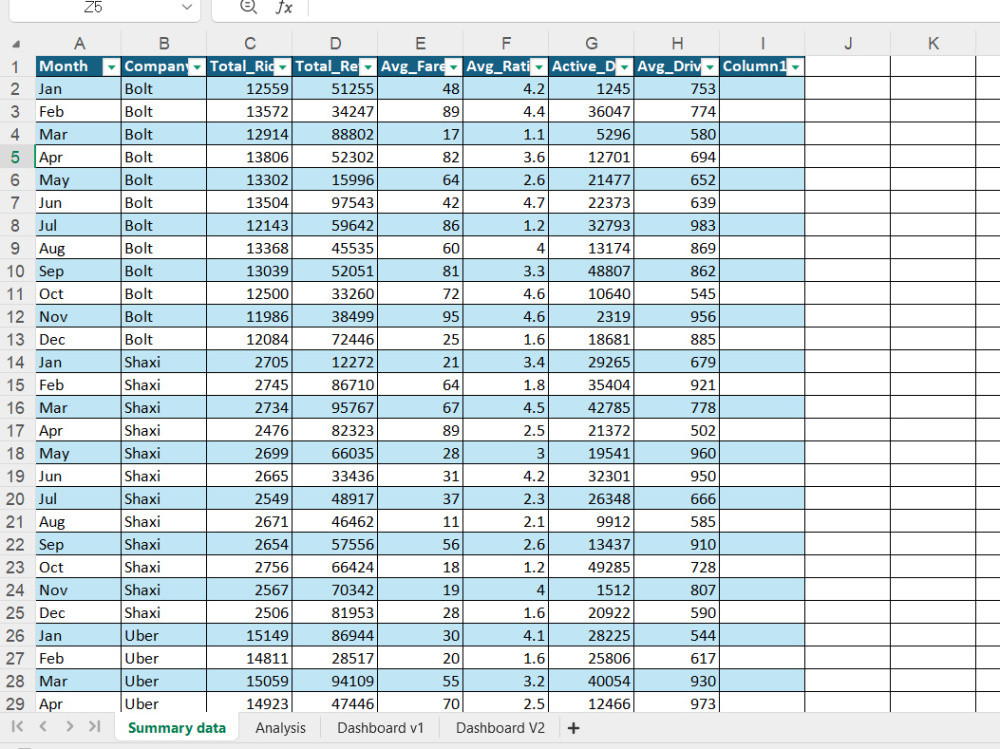Add a new sheet with the plus icon
The image size is (1000, 749).
pyautogui.click(x=573, y=728)
